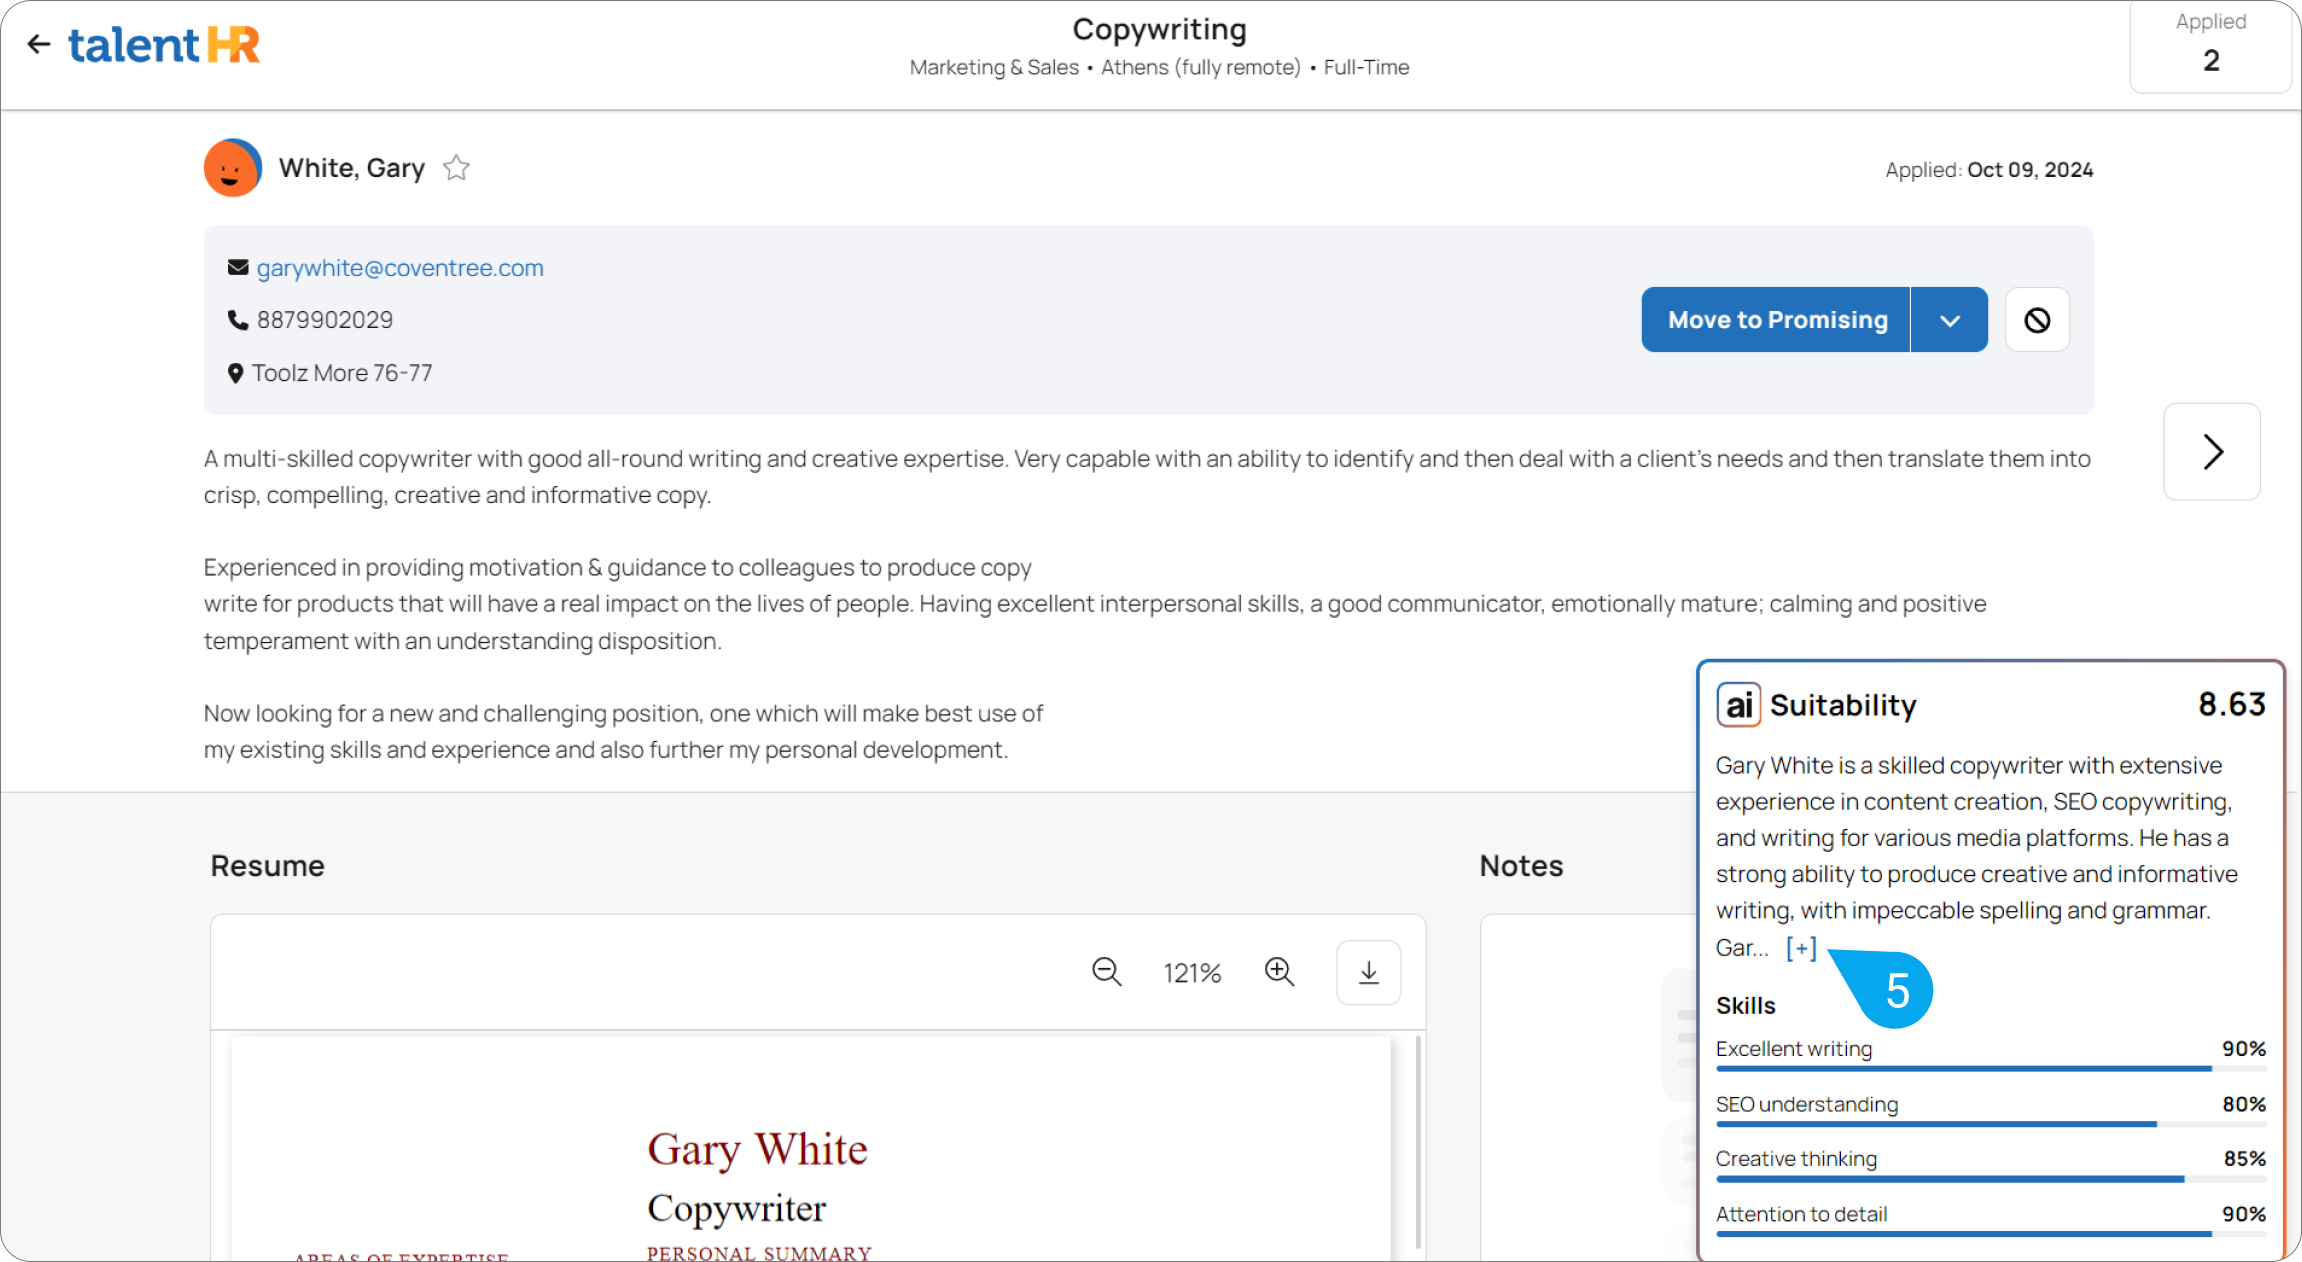Viewport: 2302px width, 1262px height.
Task: Click the back arrow icon
Action: click(x=39, y=44)
